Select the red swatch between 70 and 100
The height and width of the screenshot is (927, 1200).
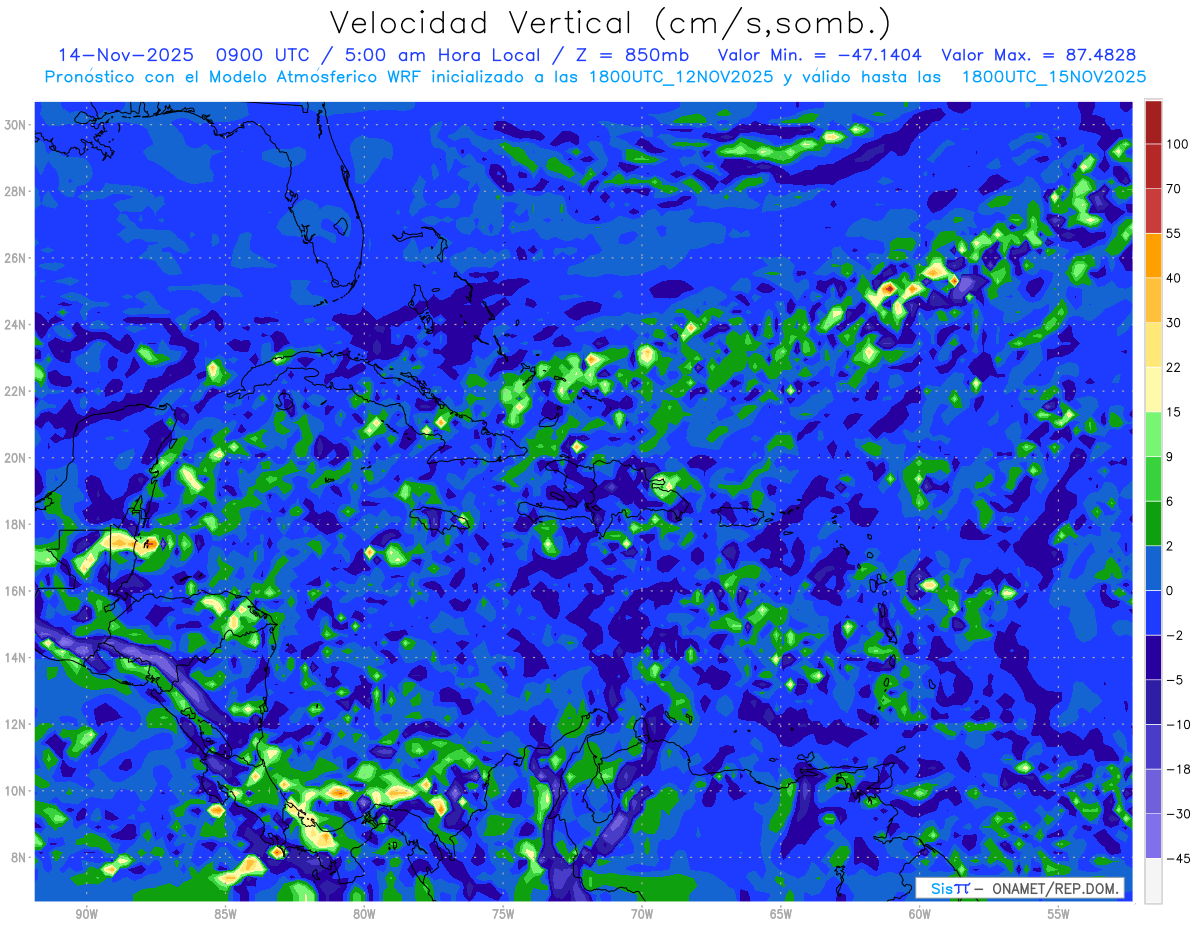[1153, 167]
